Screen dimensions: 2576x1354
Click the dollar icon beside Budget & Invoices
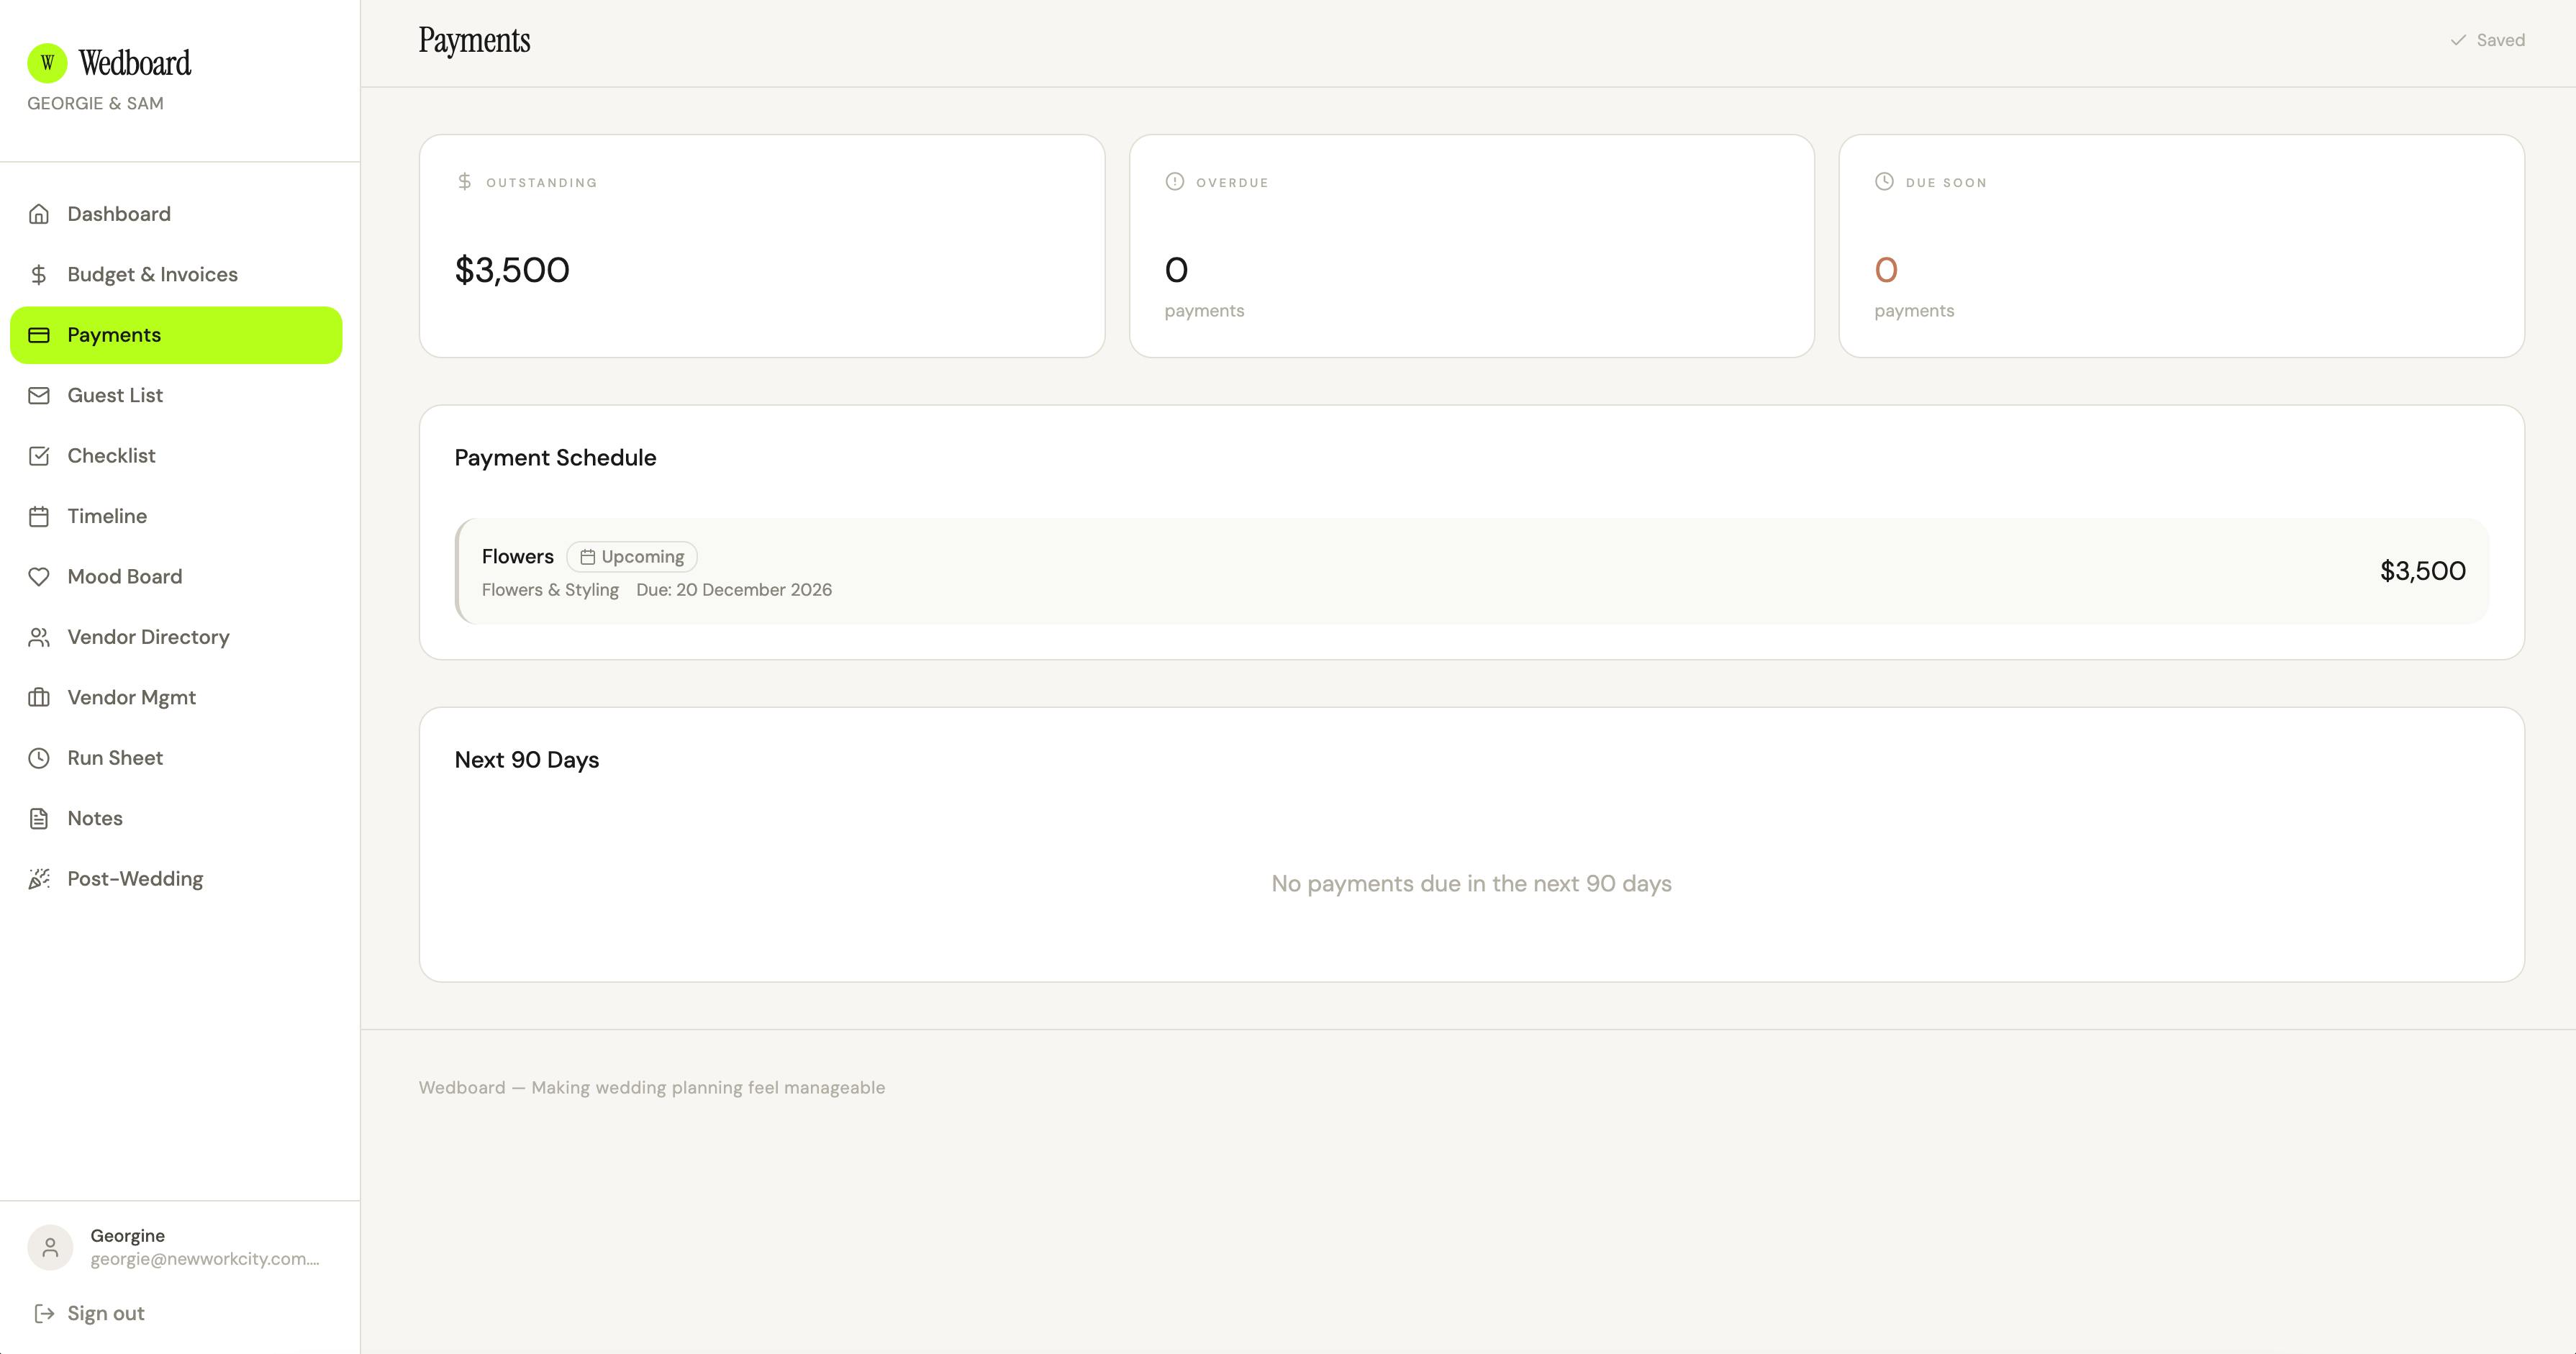coord(39,274)
